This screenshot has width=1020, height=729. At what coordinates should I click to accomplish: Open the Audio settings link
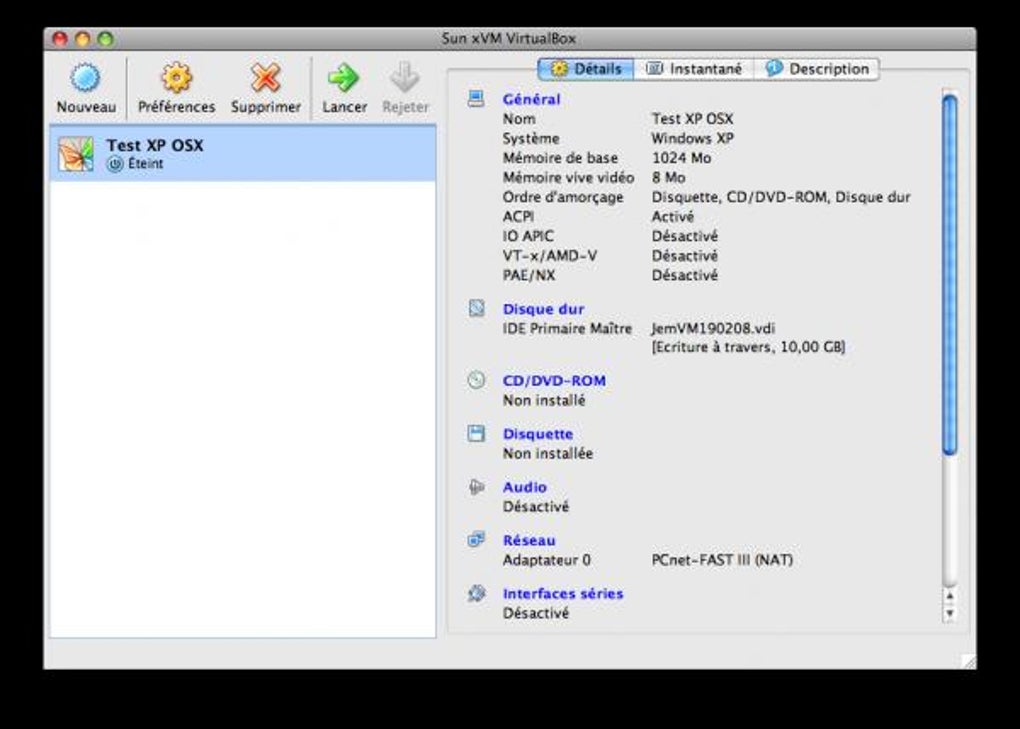click(x=524, y=487)
